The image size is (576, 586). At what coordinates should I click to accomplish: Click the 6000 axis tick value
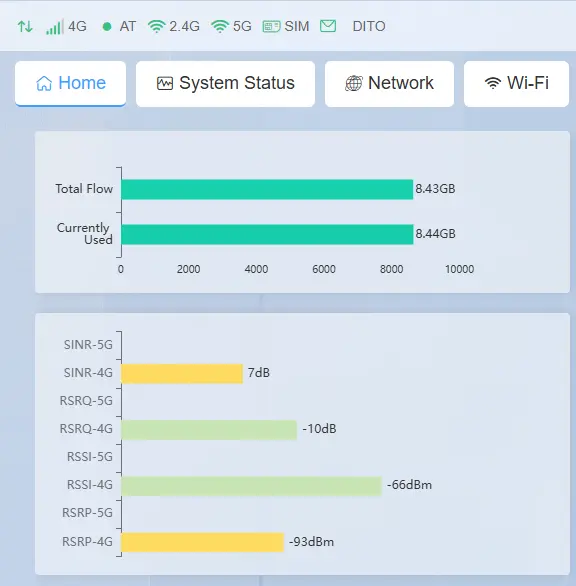coord(324,269)
